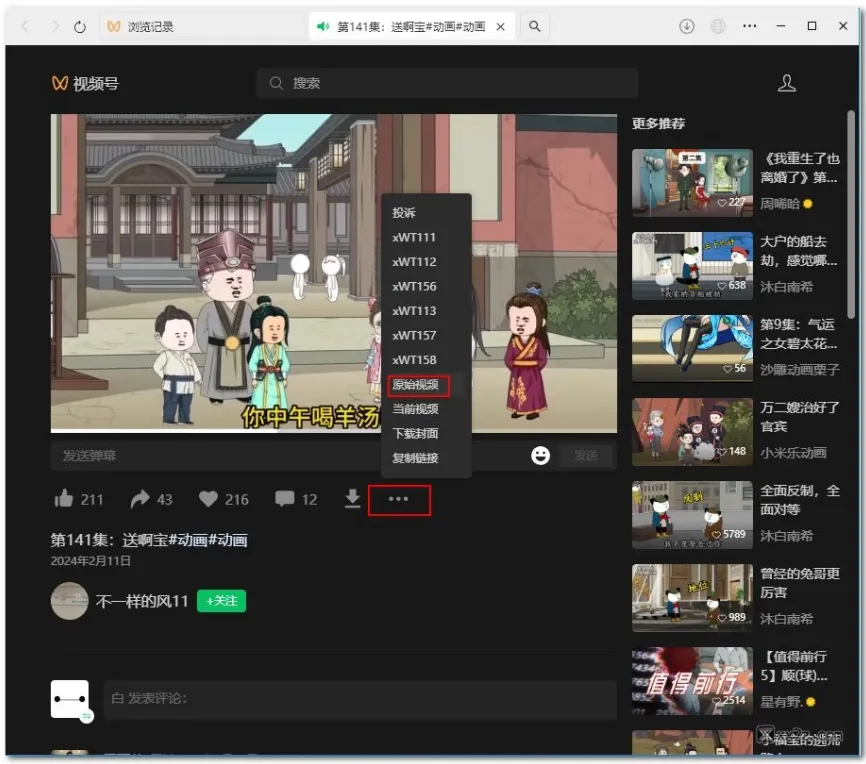The height and width of the screenshot is (764, 866).
Task: Click the browser back arrow
Action: 25,26
